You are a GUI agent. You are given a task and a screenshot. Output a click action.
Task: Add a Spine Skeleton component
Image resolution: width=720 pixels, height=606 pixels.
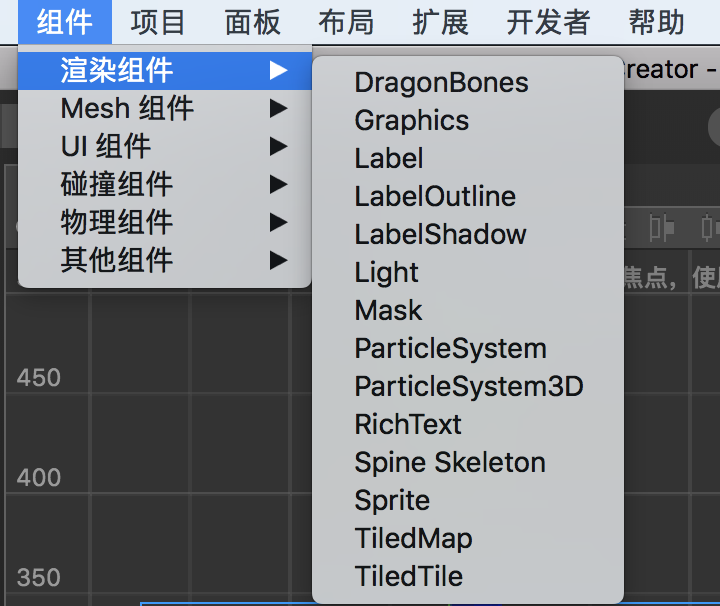[450, 463]
